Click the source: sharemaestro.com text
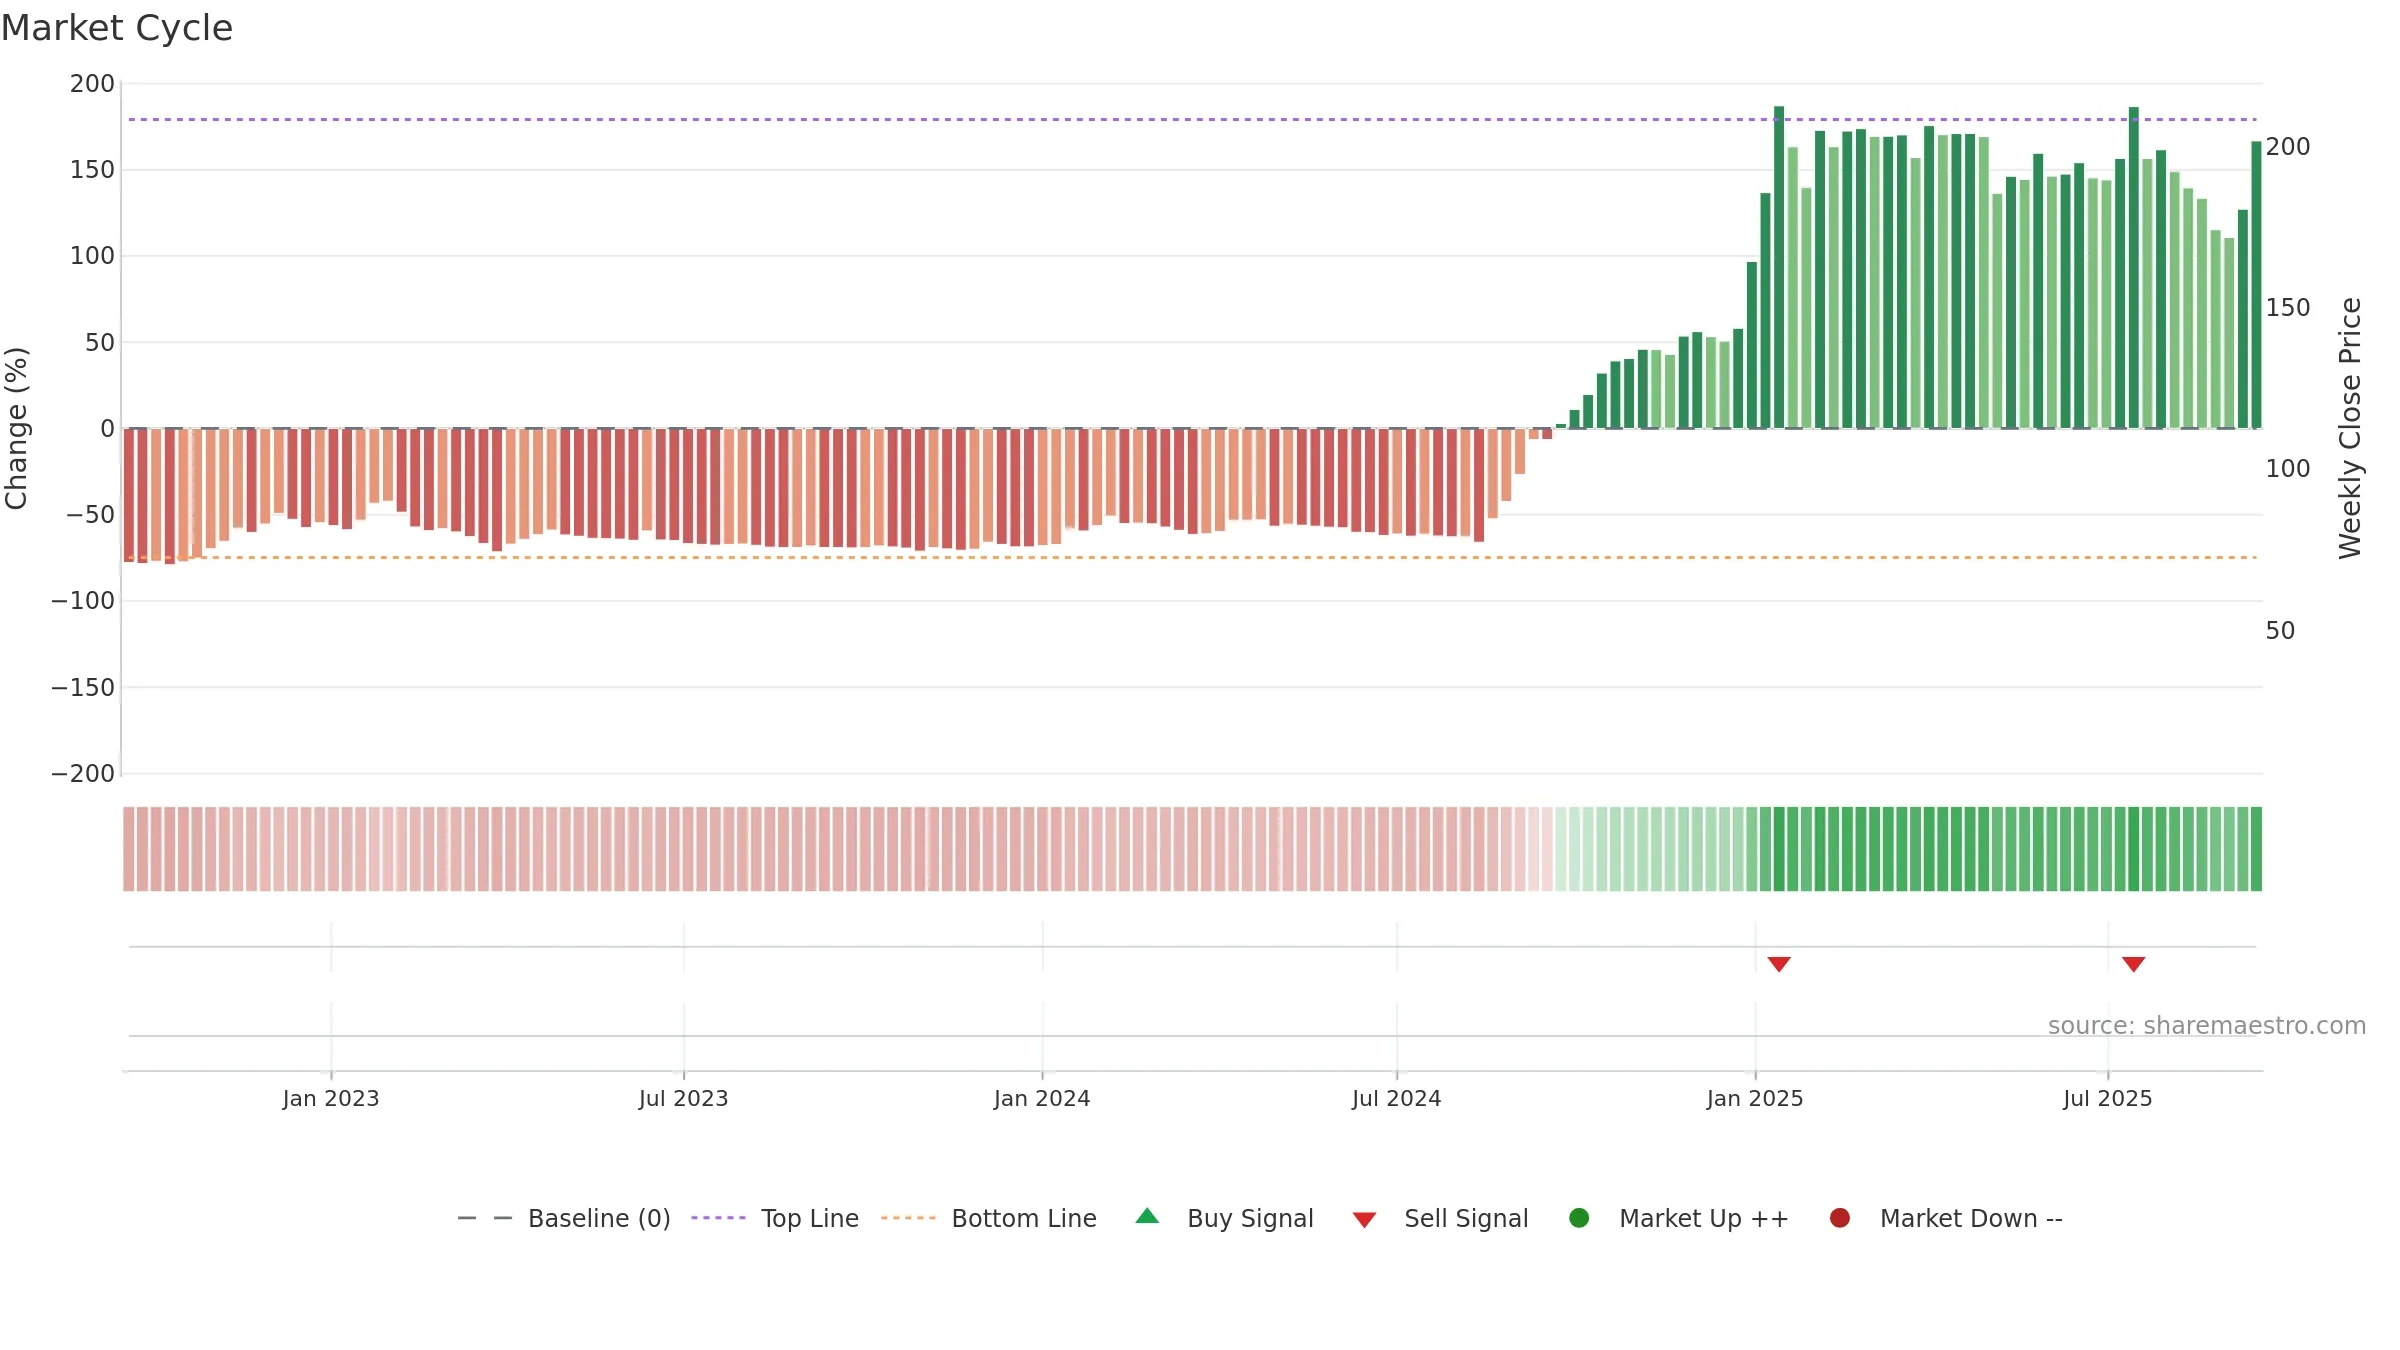2400x1350 pixels. point(2207,1026)
